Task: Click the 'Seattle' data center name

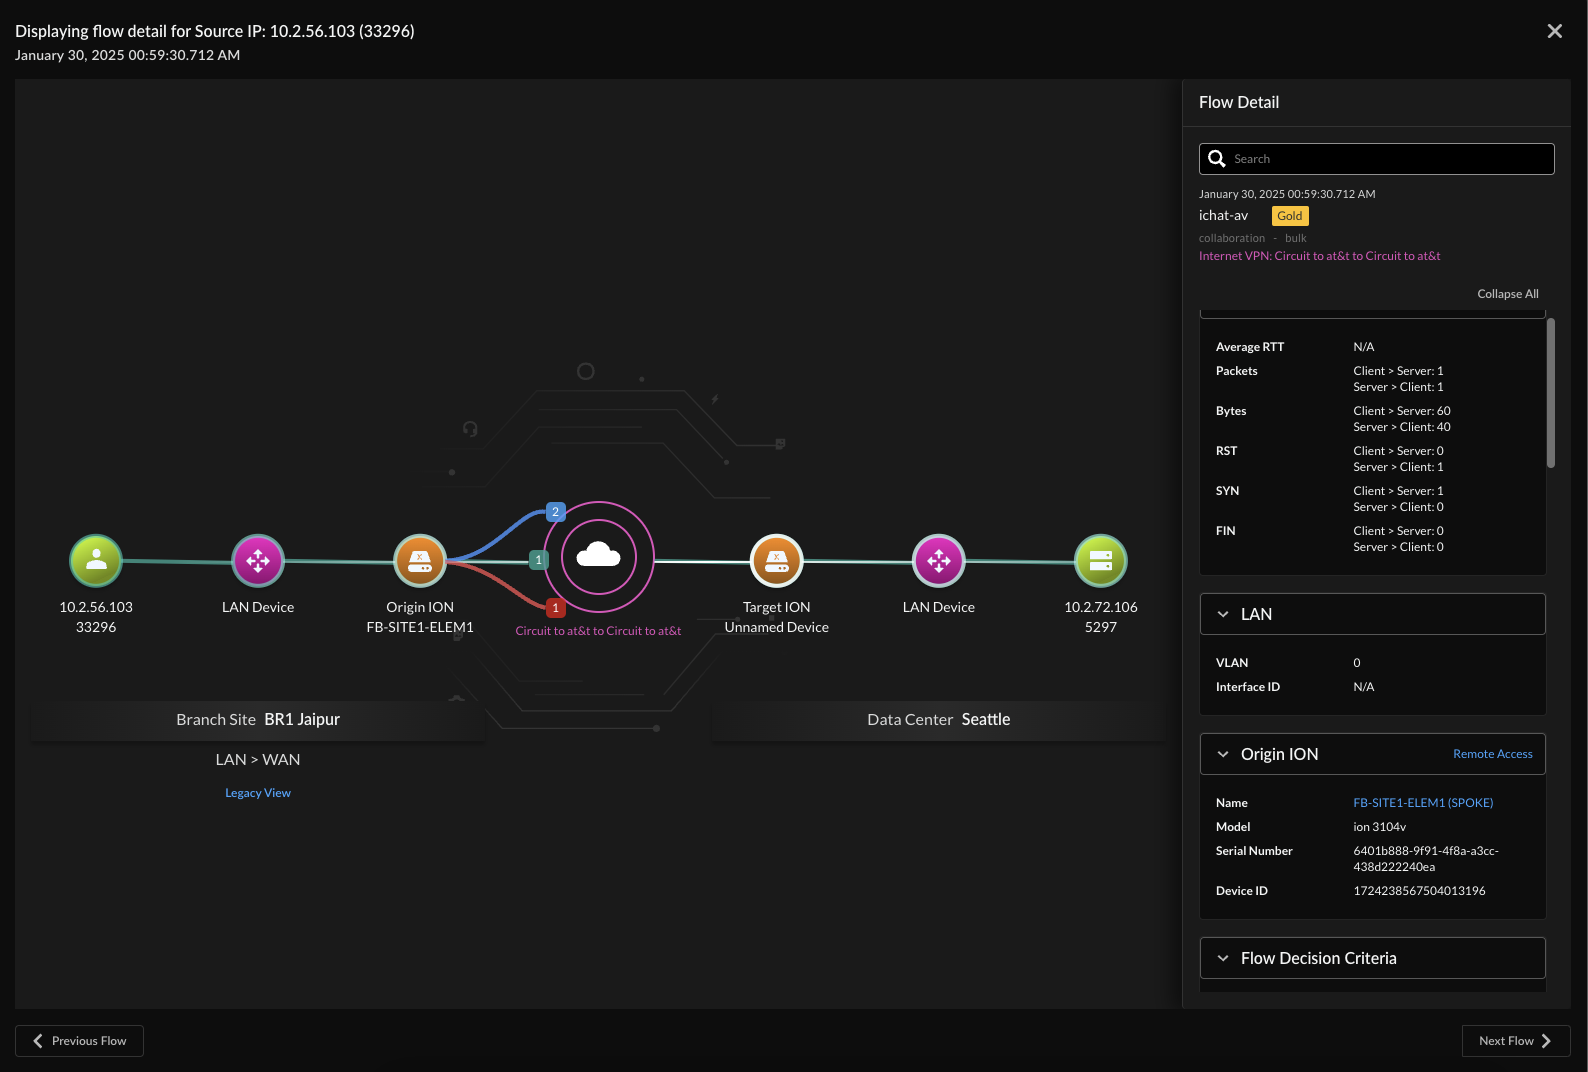Action: 986,720
